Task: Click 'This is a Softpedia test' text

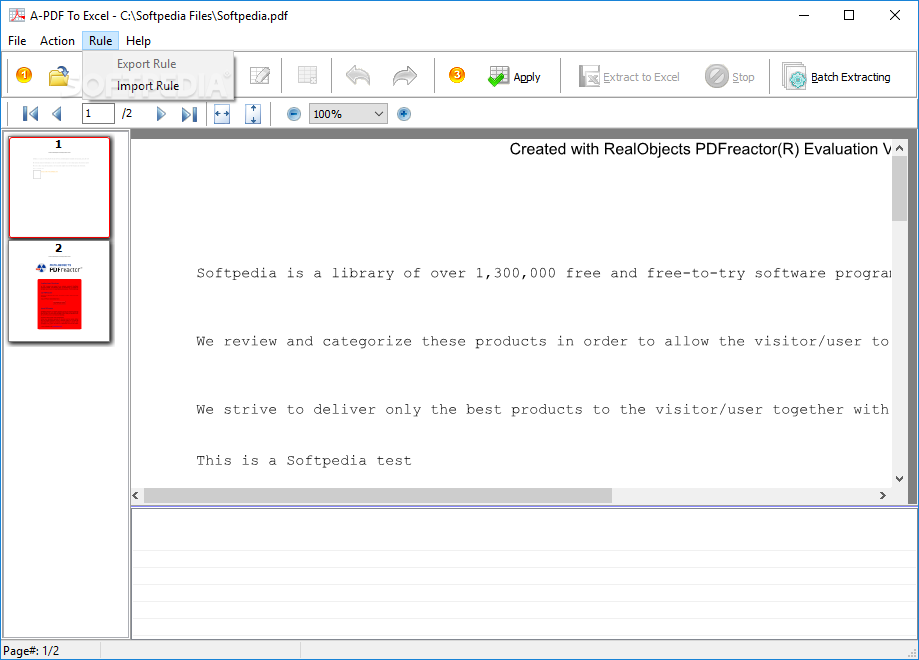Action: (304, 461)
